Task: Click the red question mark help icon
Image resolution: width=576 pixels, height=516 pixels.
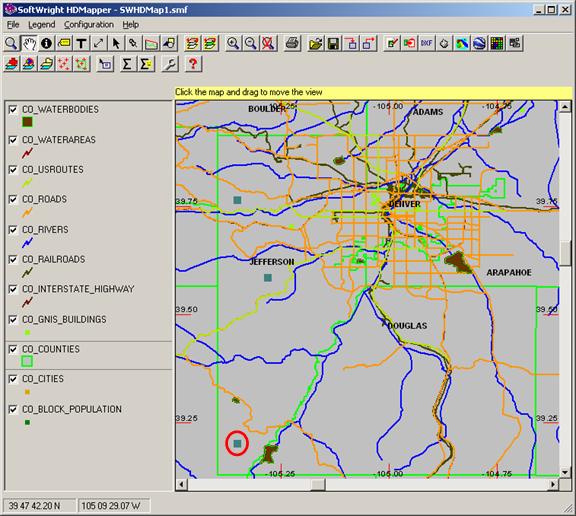Action: [193, 64]
